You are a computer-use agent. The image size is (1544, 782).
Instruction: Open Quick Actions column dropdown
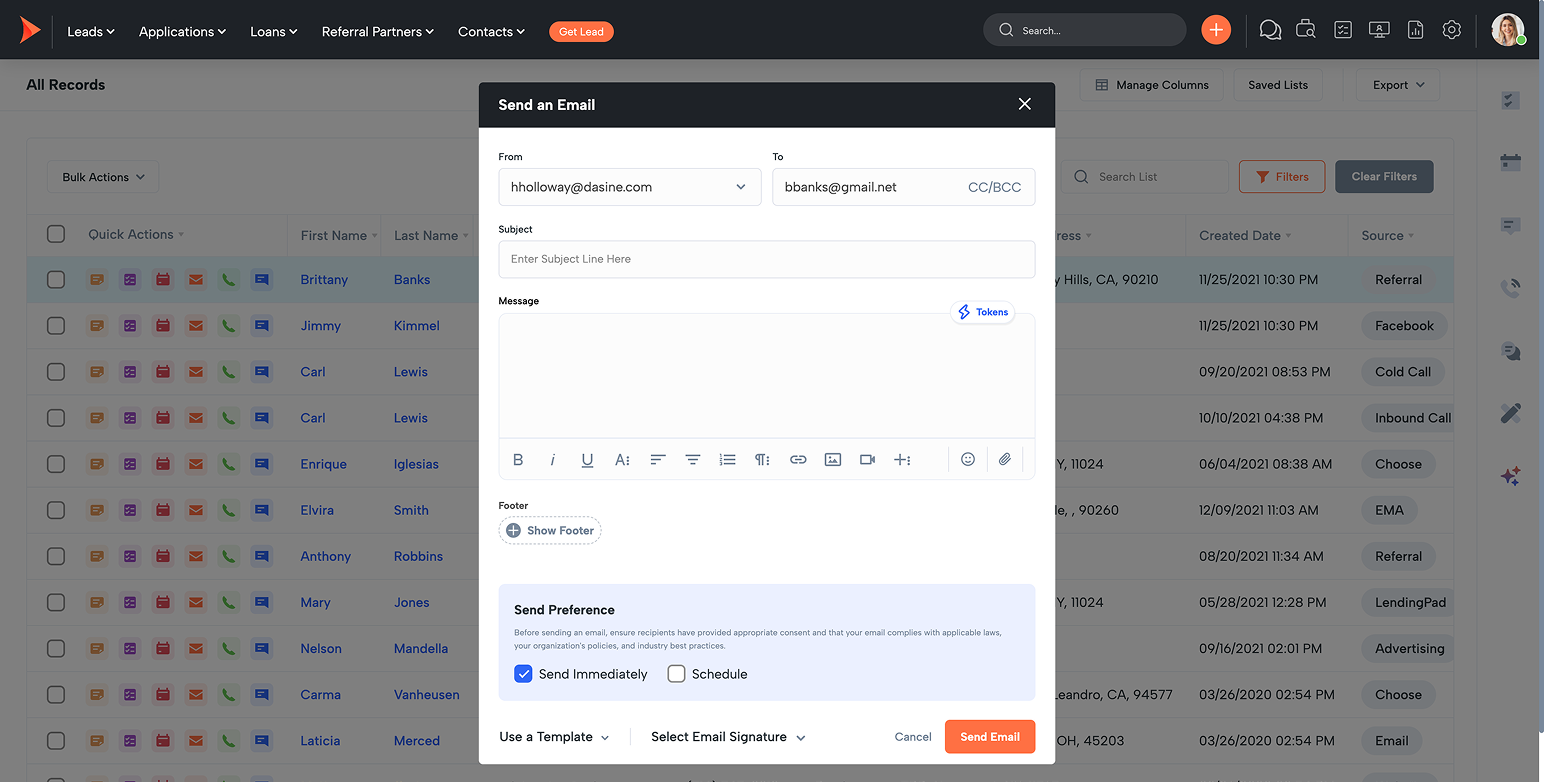click(x=182, y=235)
